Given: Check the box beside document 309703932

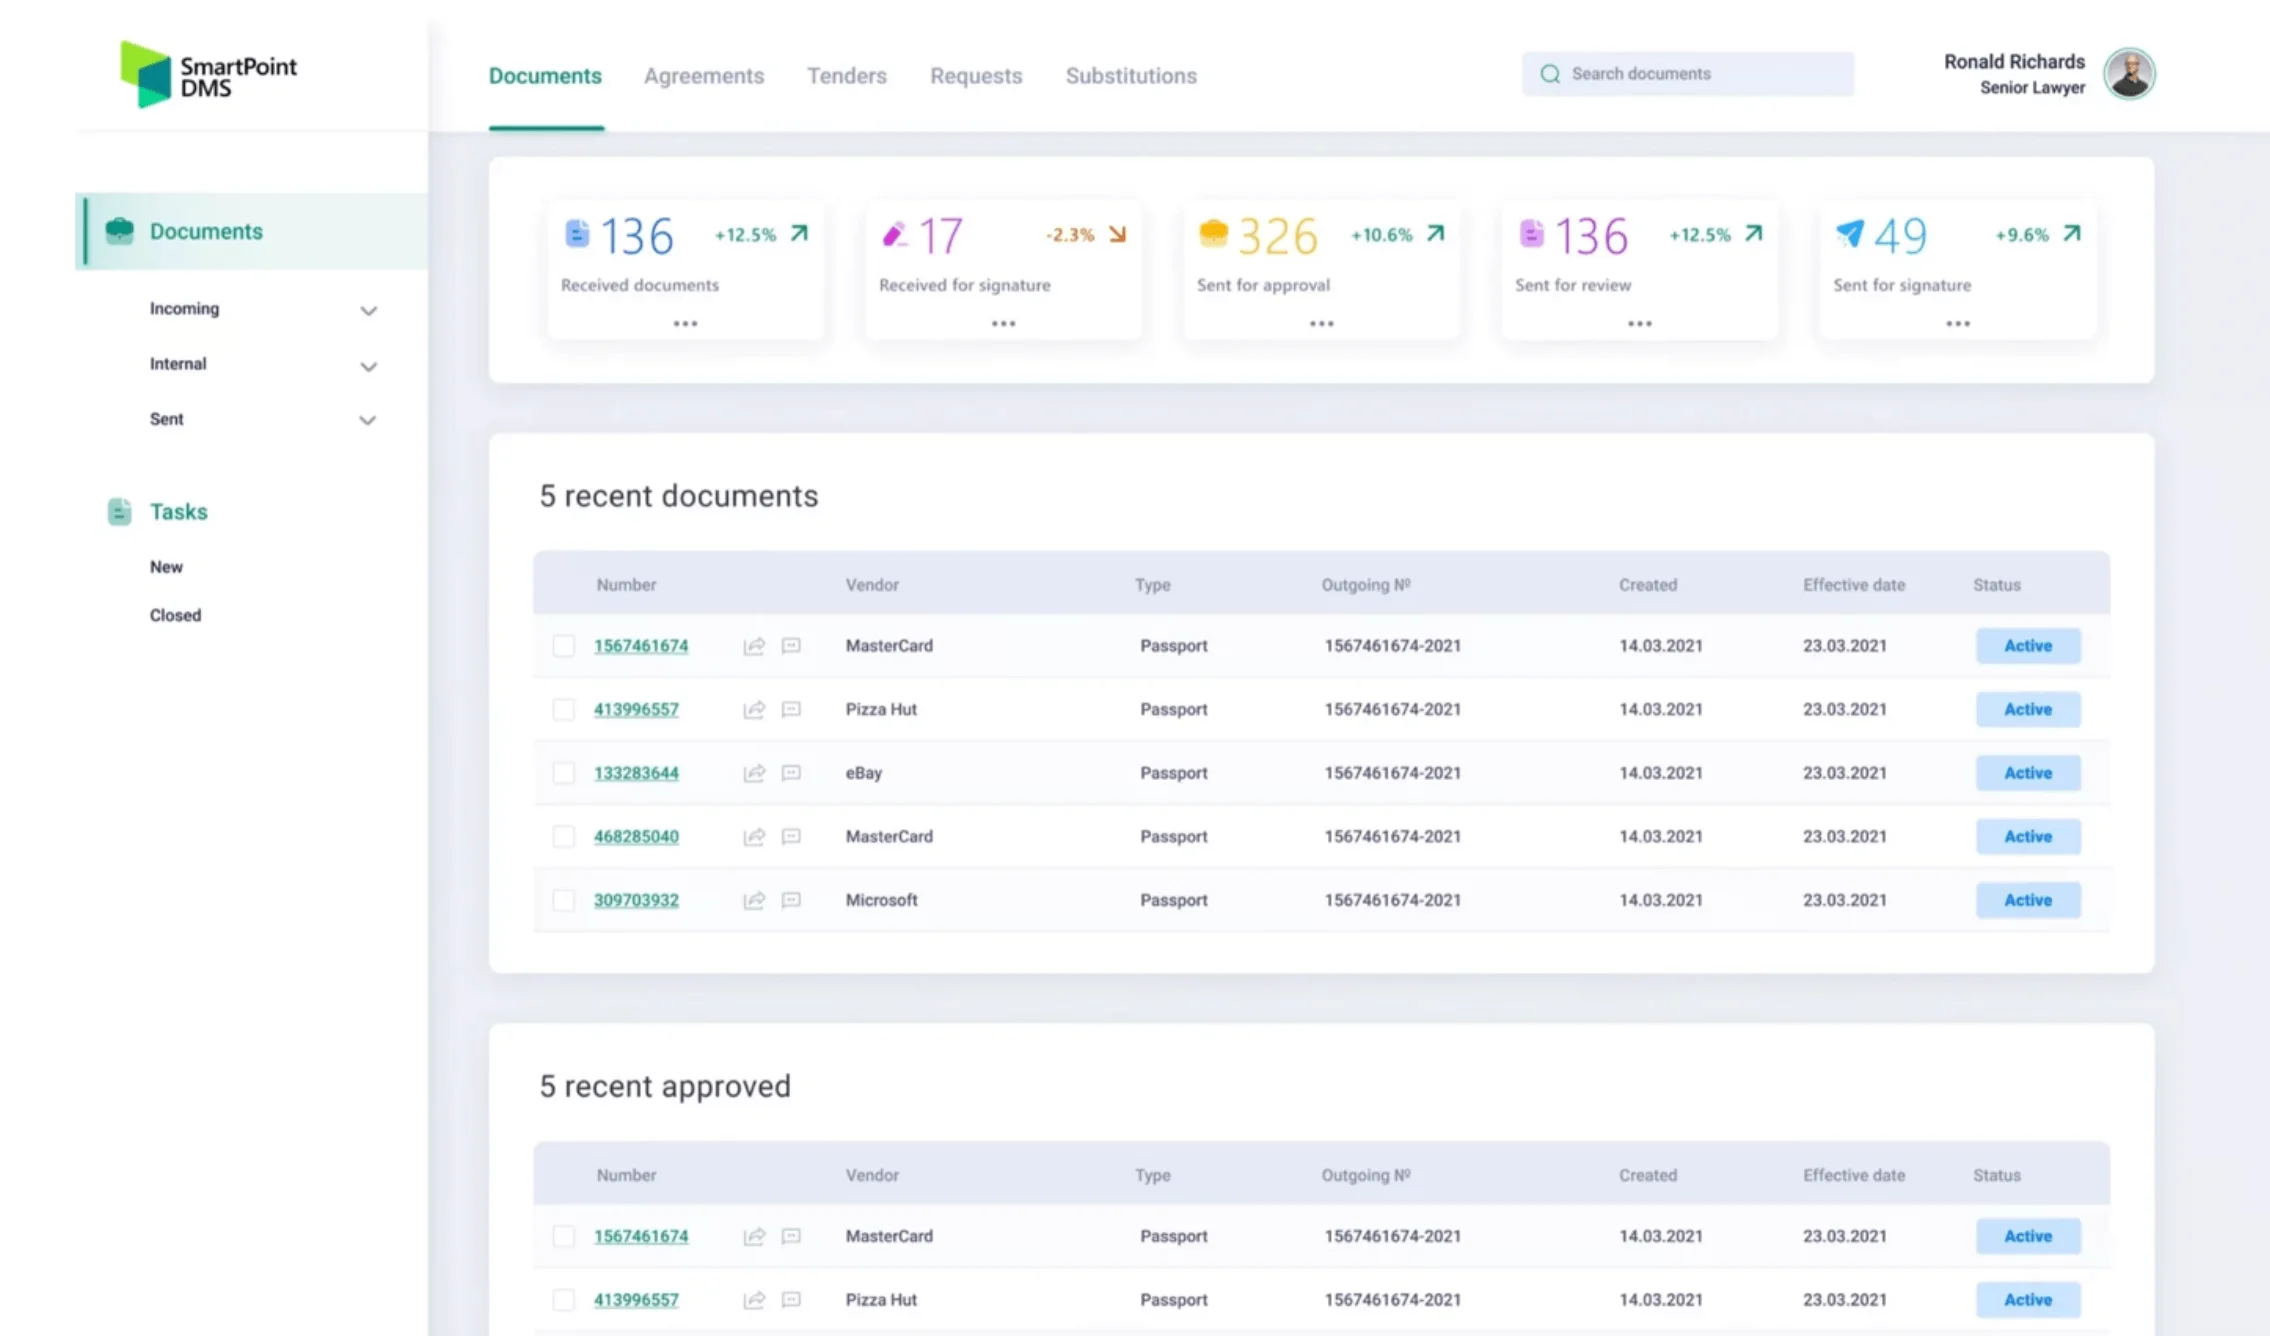Looking at the screenshot, I should (x=564, y=900).
